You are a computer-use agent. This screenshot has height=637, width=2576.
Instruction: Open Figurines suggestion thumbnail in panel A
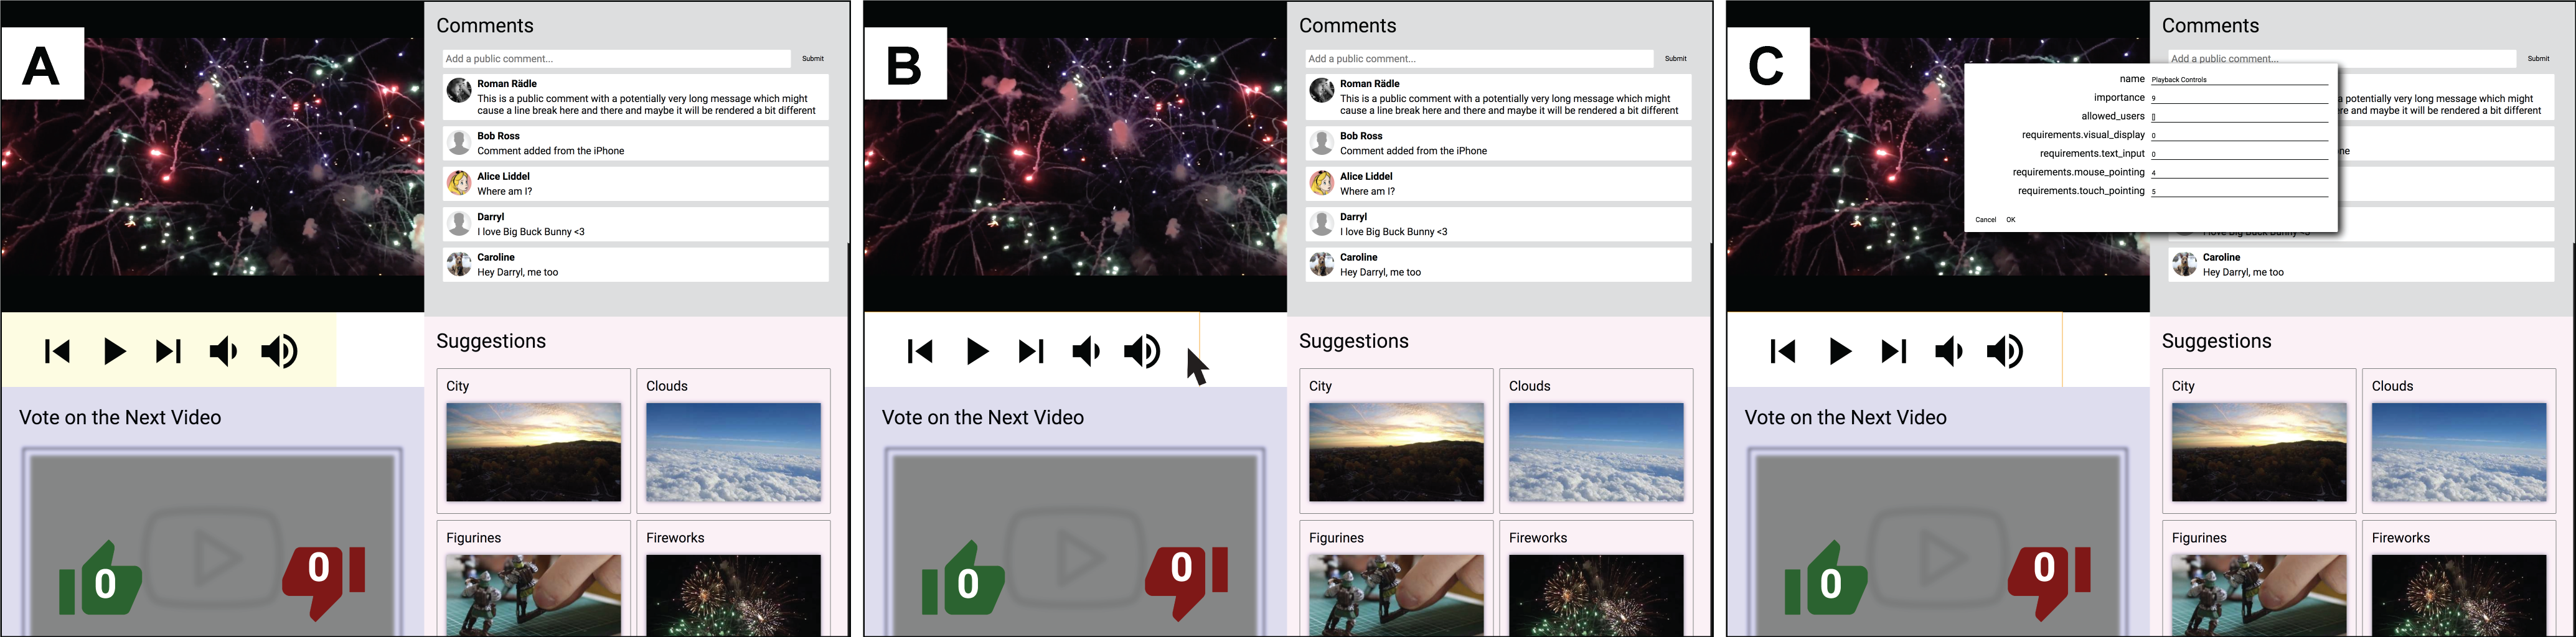tap(534, 595)
